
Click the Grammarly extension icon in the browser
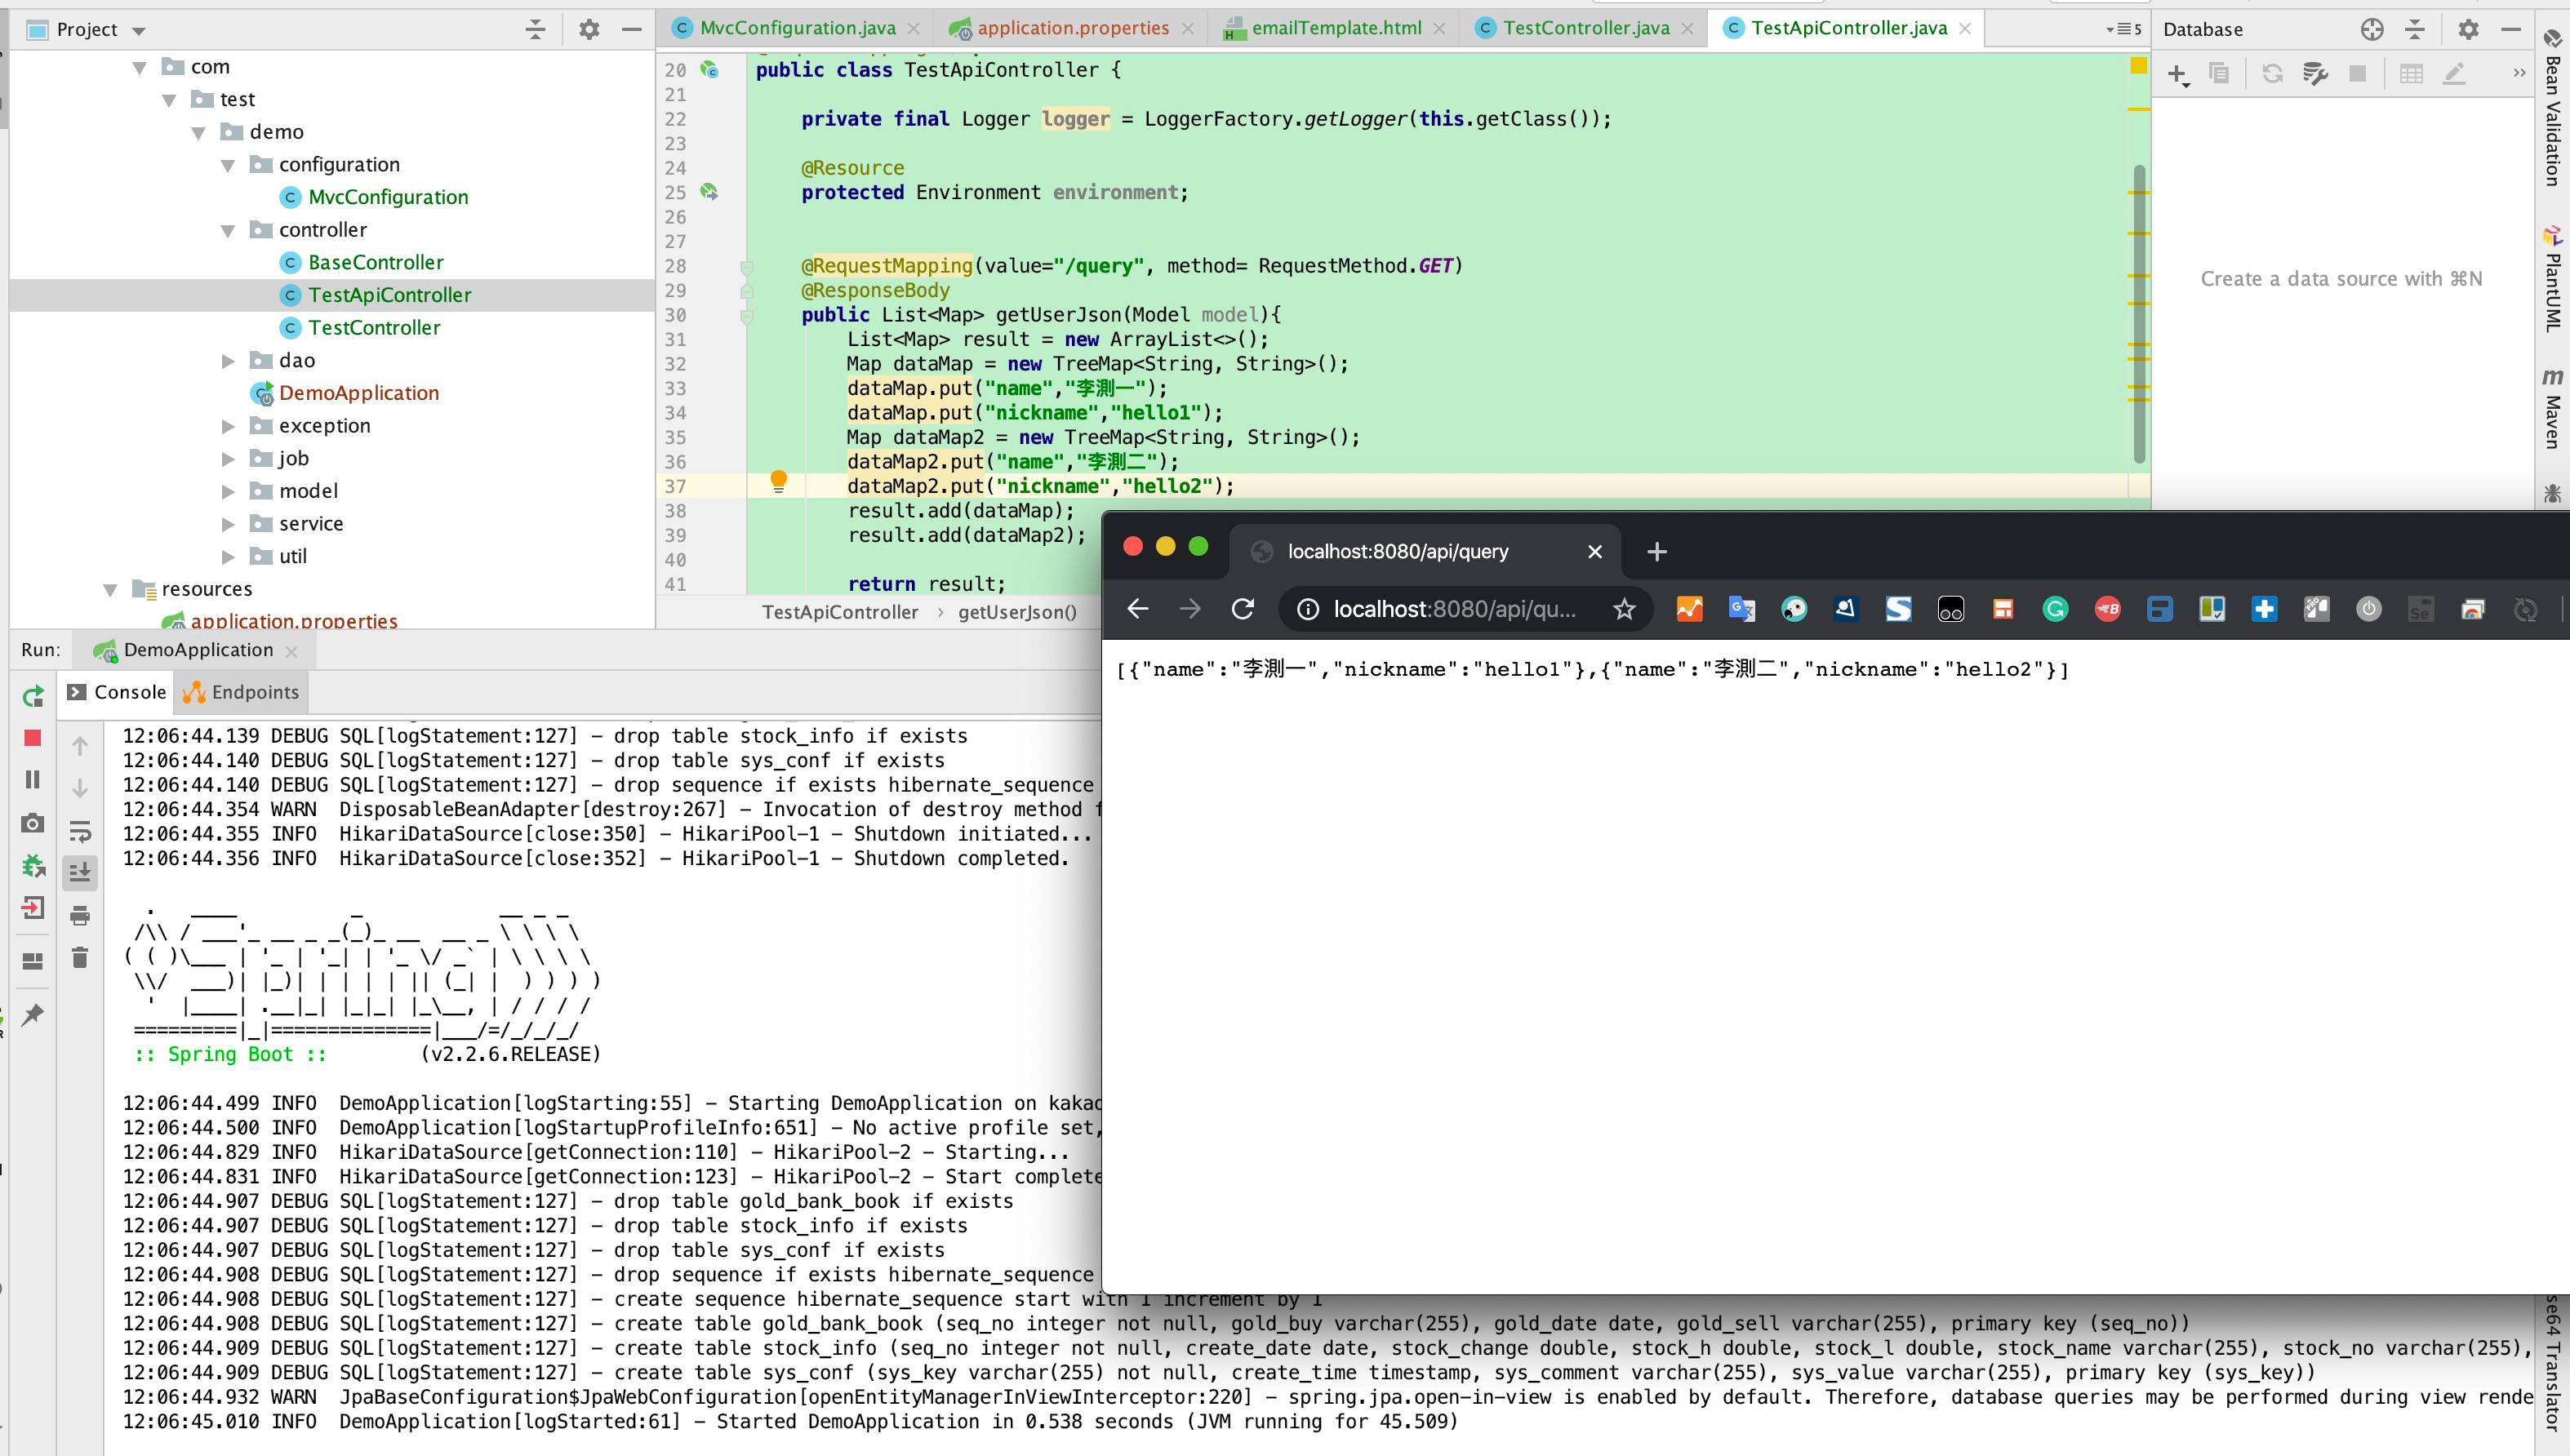coord(2055,609)
